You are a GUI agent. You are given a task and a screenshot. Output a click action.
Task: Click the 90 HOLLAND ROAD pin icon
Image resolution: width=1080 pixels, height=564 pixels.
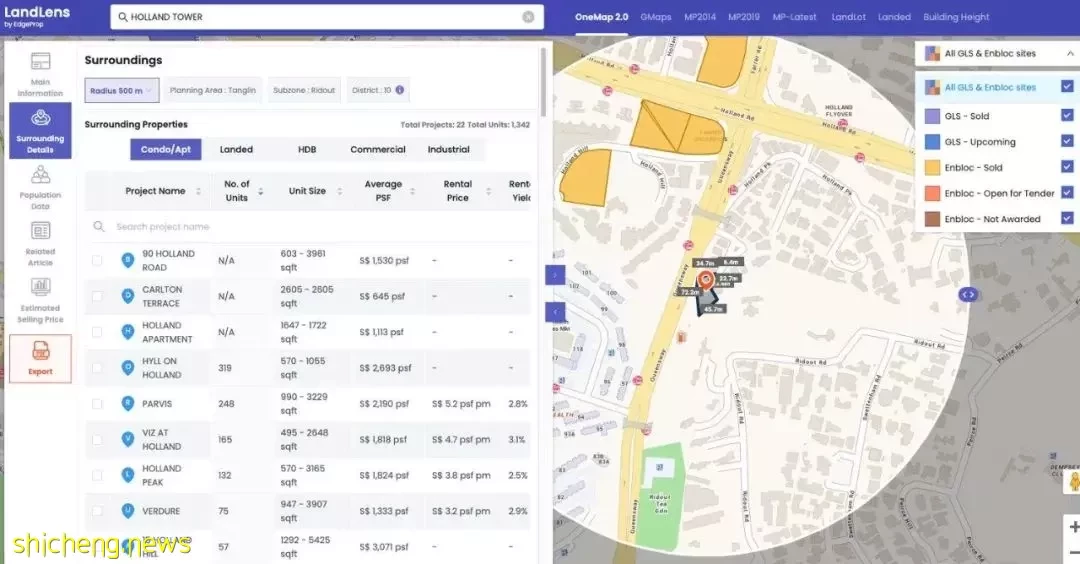pyautogui.click(x=127, y=260)
